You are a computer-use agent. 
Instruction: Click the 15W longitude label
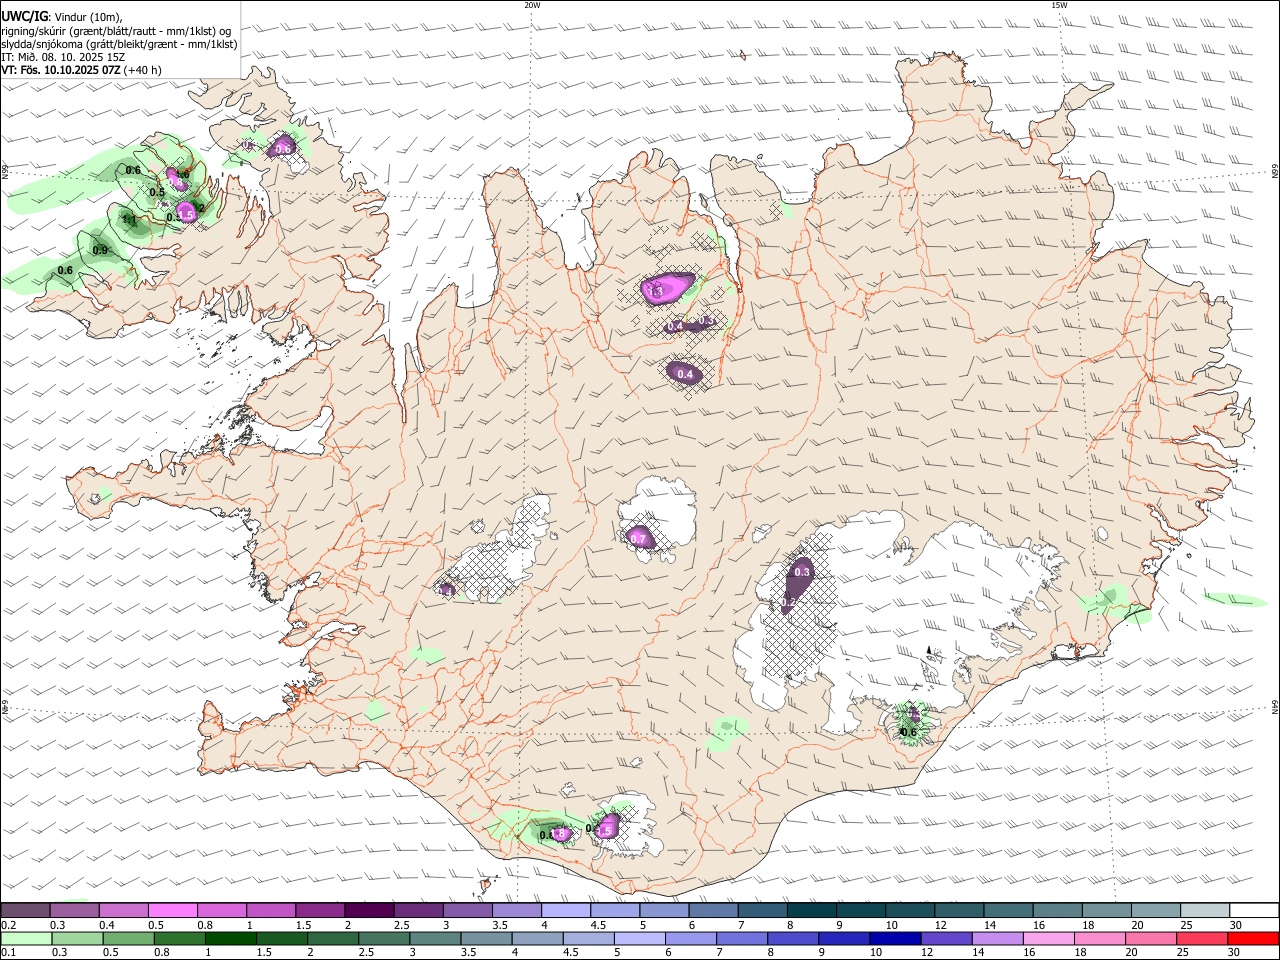pos(1059,5)
